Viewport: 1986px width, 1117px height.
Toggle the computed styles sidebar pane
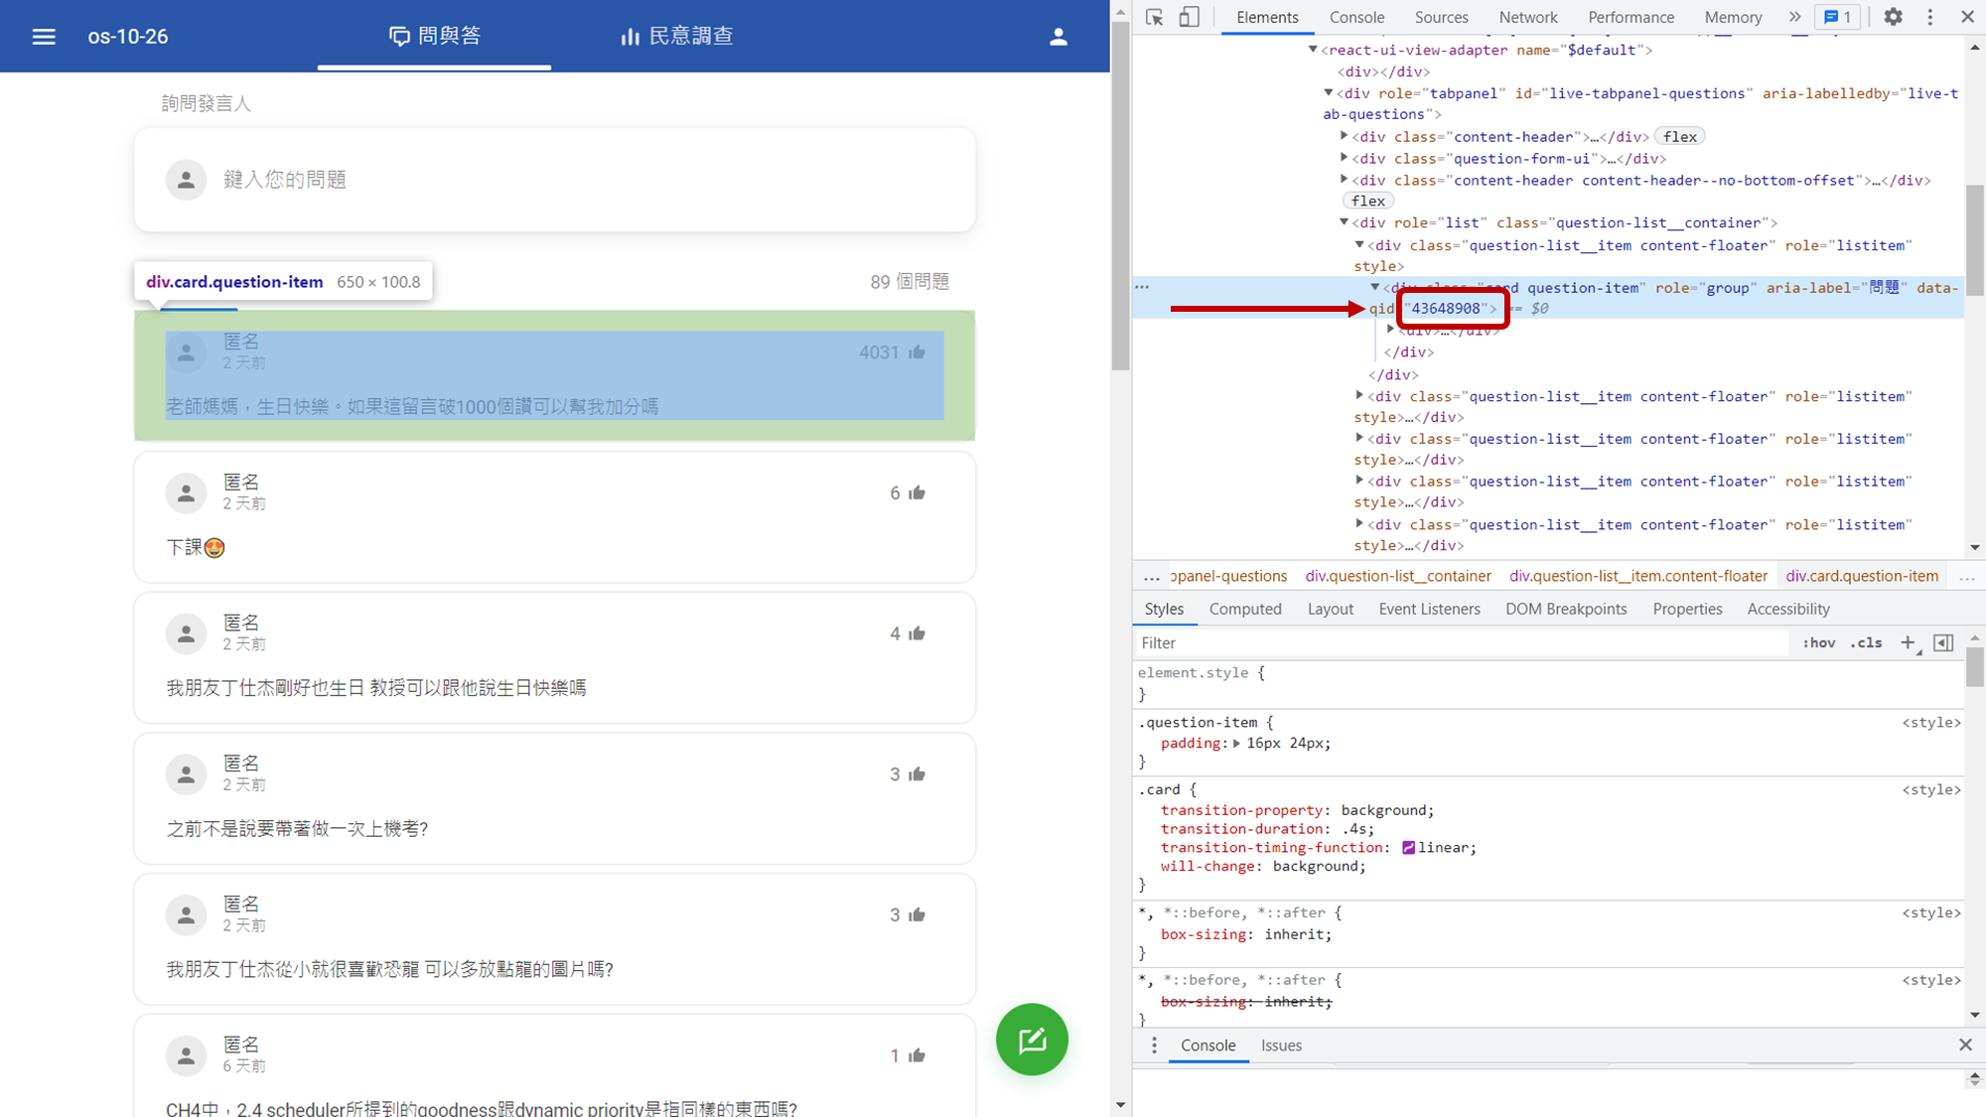coord(1943,643)
